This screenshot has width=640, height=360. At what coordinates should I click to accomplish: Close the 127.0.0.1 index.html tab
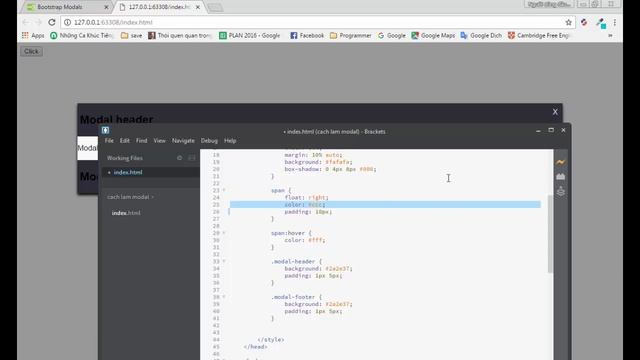click(x=198, y=7)
